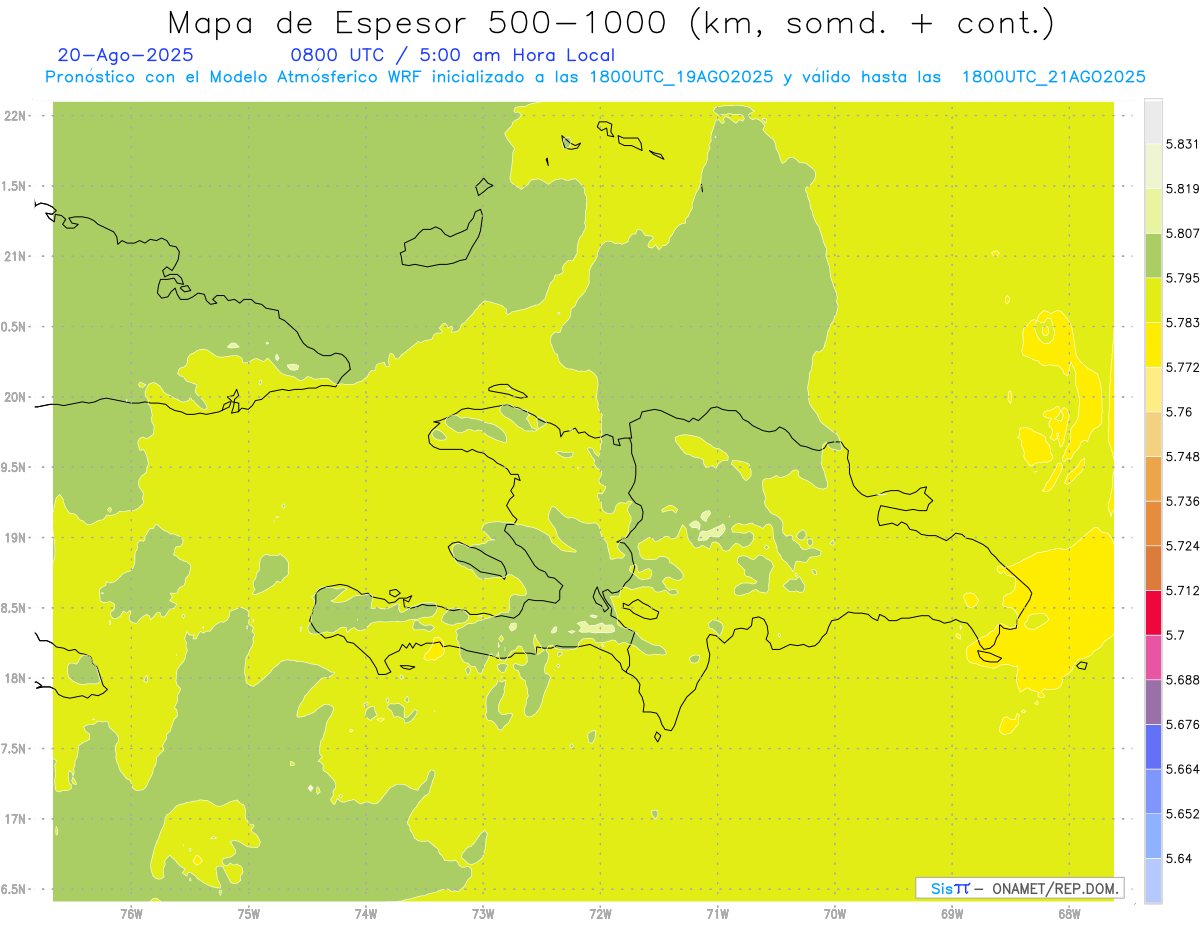Click the 18N latitude axis label
Image resolution: width=1200 pixels, height=927 pixels.
click(15, 679)
